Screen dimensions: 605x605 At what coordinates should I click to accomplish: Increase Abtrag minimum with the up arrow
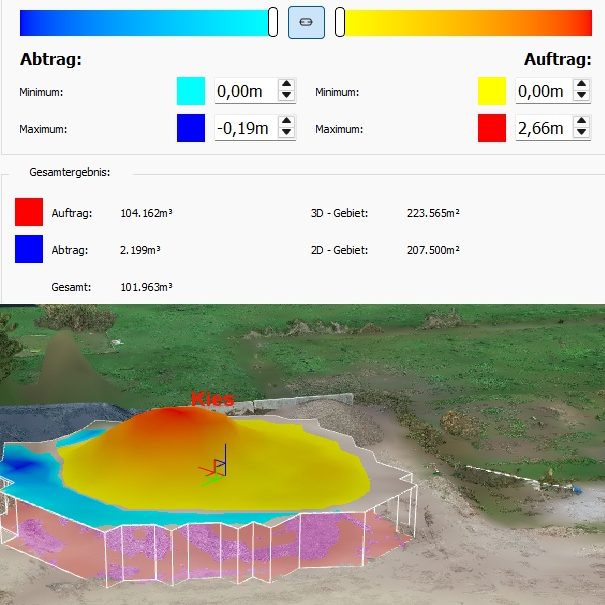pos(286,86)
